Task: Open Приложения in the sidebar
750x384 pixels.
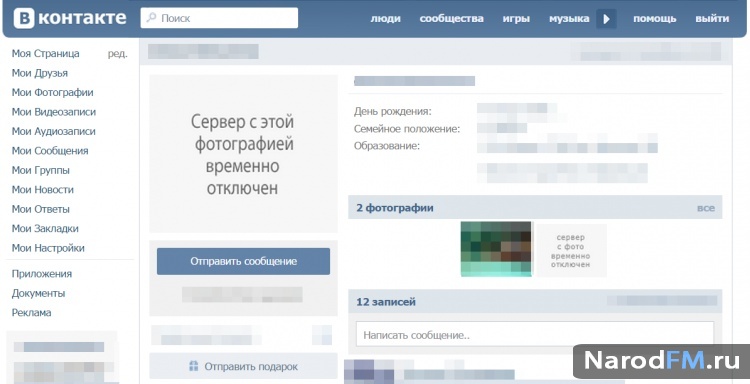Action: coord(42,274)
